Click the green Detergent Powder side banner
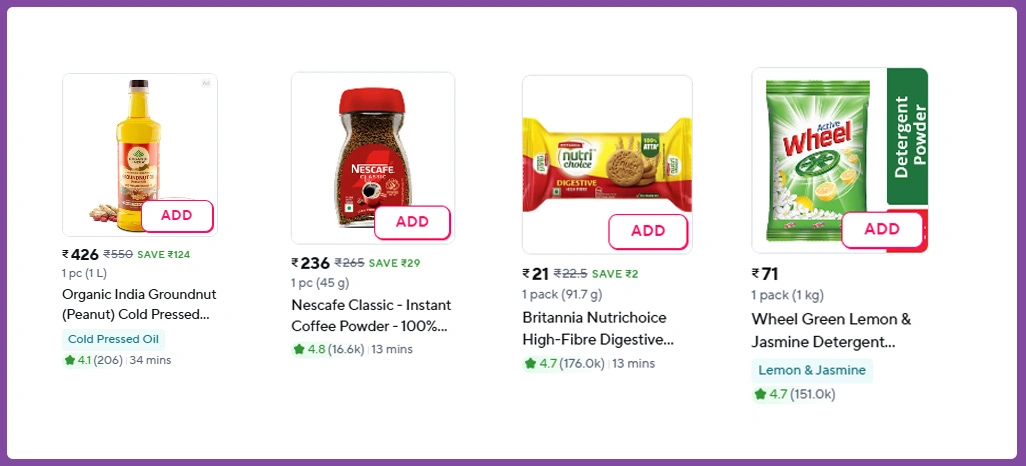The image size is (1026, 466). [907, 136]
